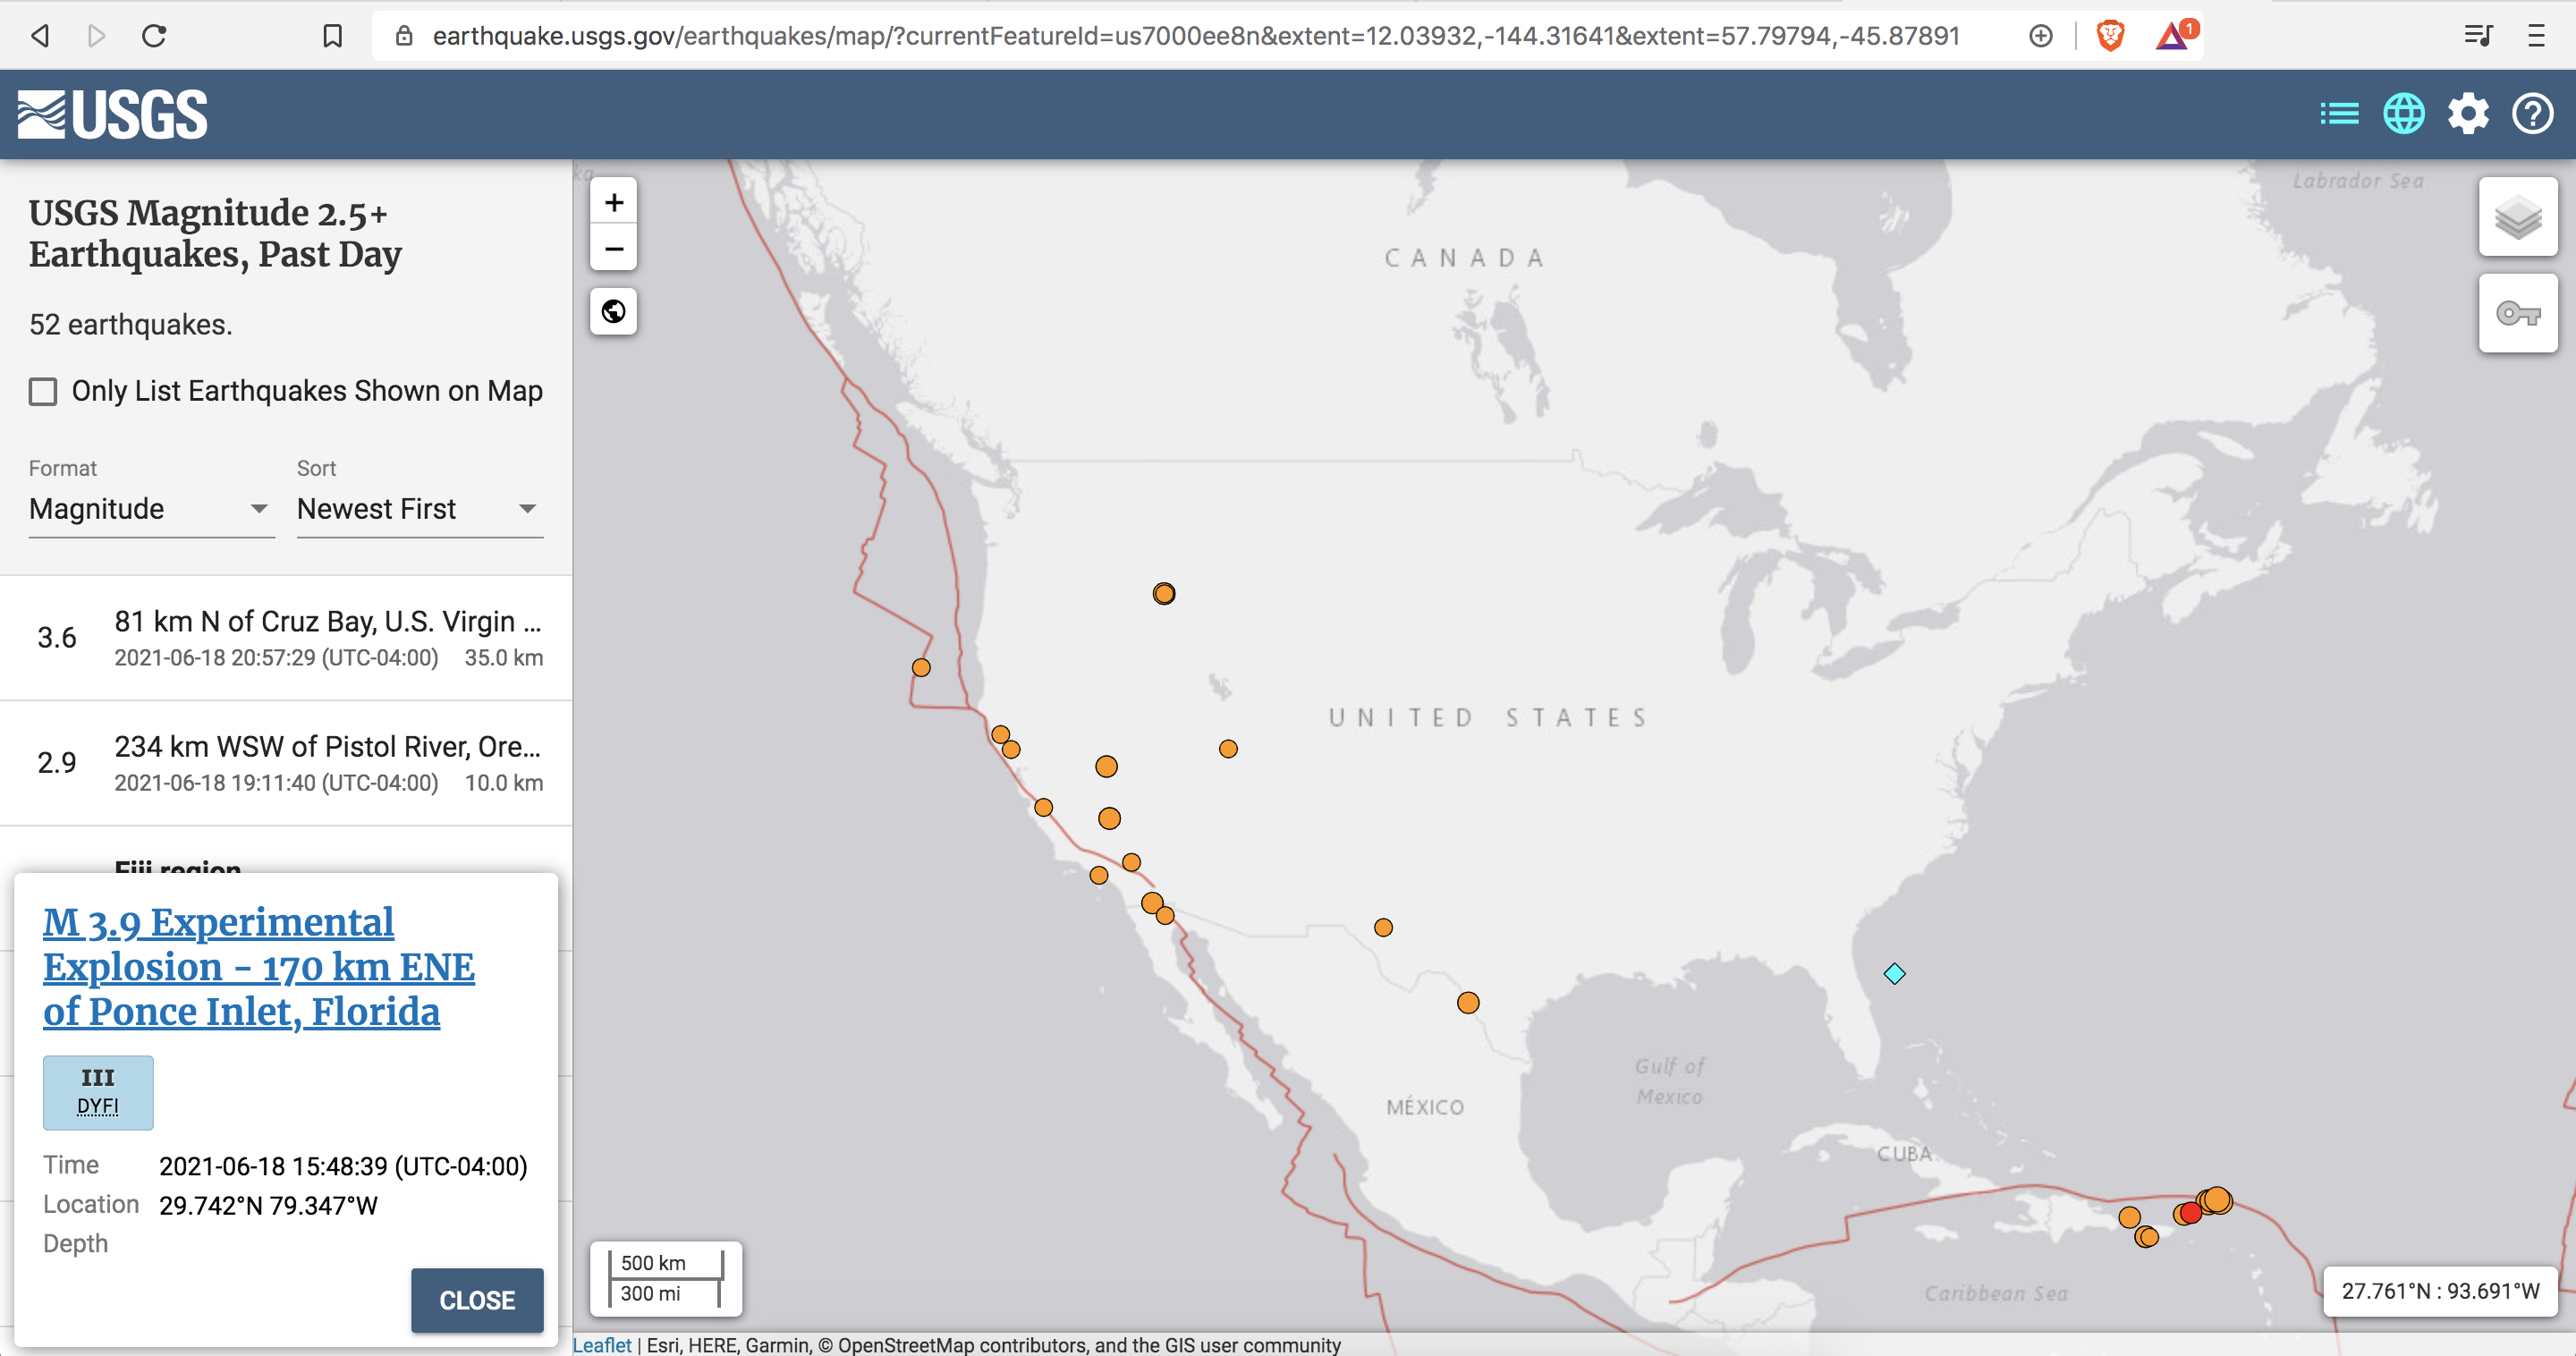Screen dimensions: 2576x1356
Task: Open browser hamburger menu
Action: pyautogui.click(x=2536, y=36)
